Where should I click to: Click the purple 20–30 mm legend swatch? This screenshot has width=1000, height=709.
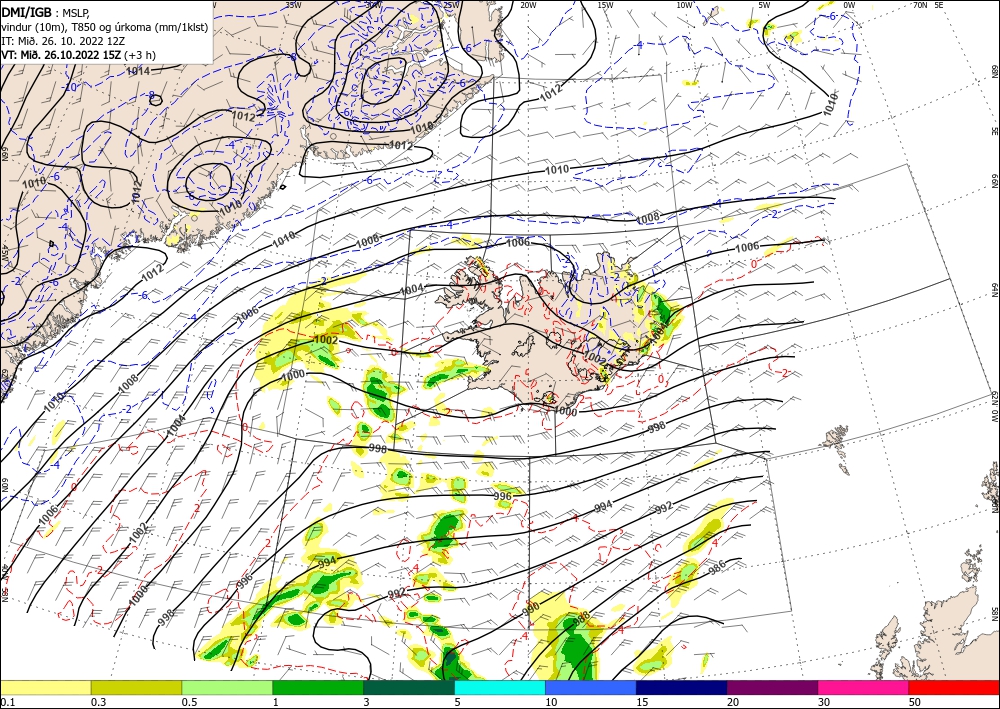[772, 687]
